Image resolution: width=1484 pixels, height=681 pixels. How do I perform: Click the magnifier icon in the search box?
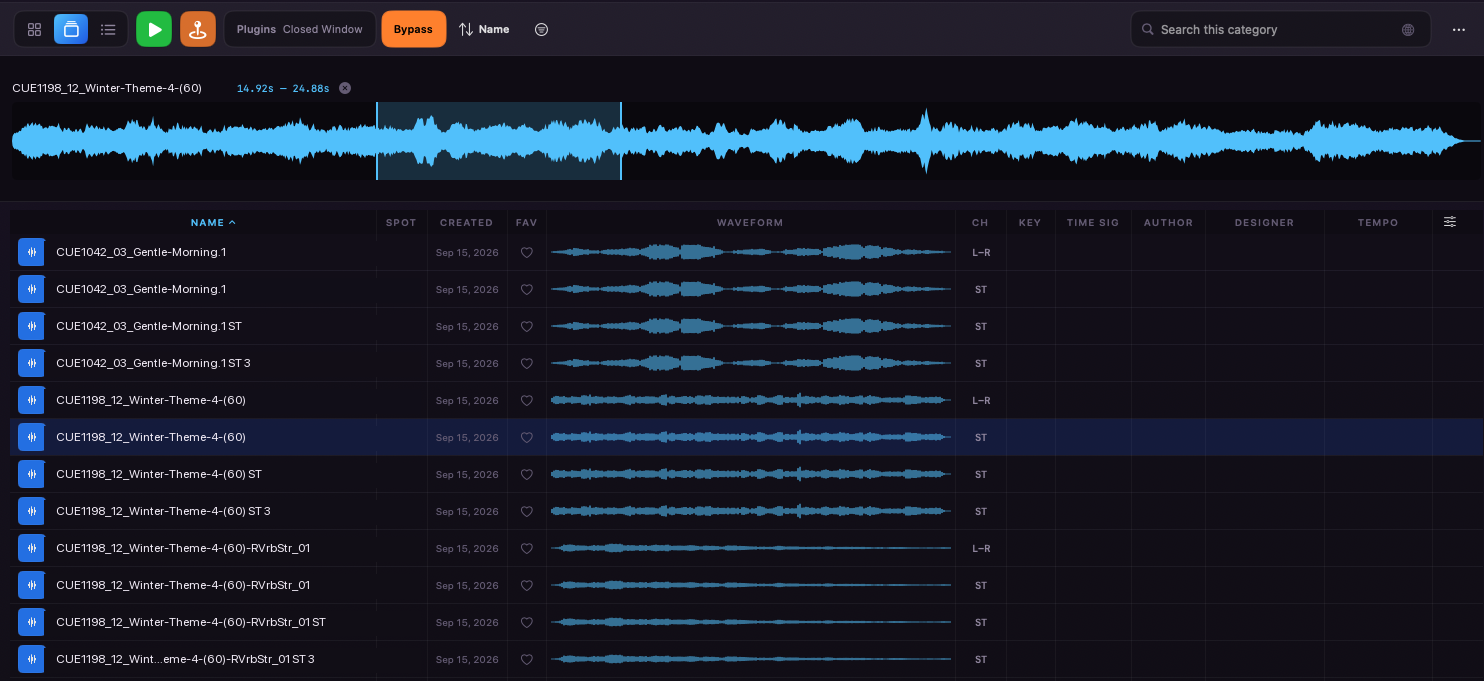tap(1147, 30)
